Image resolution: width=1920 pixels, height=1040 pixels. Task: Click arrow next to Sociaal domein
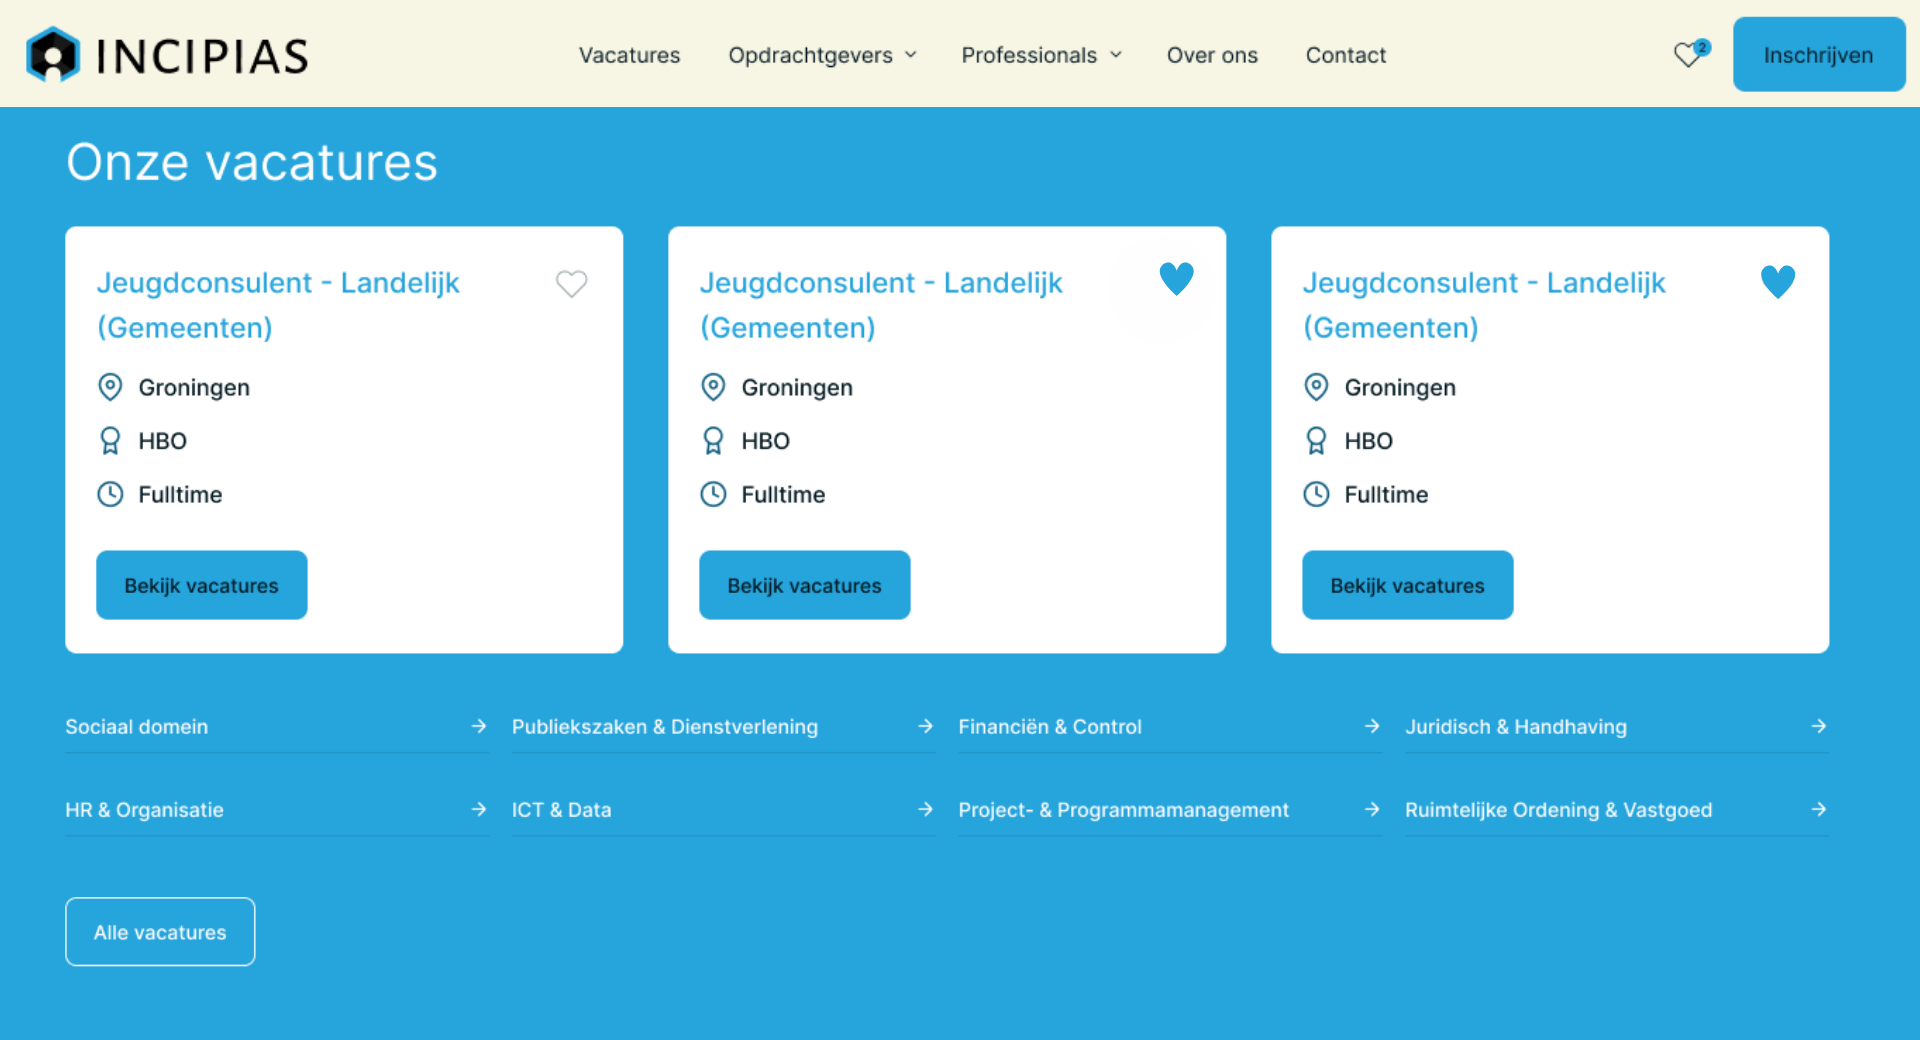click(479, 726)
